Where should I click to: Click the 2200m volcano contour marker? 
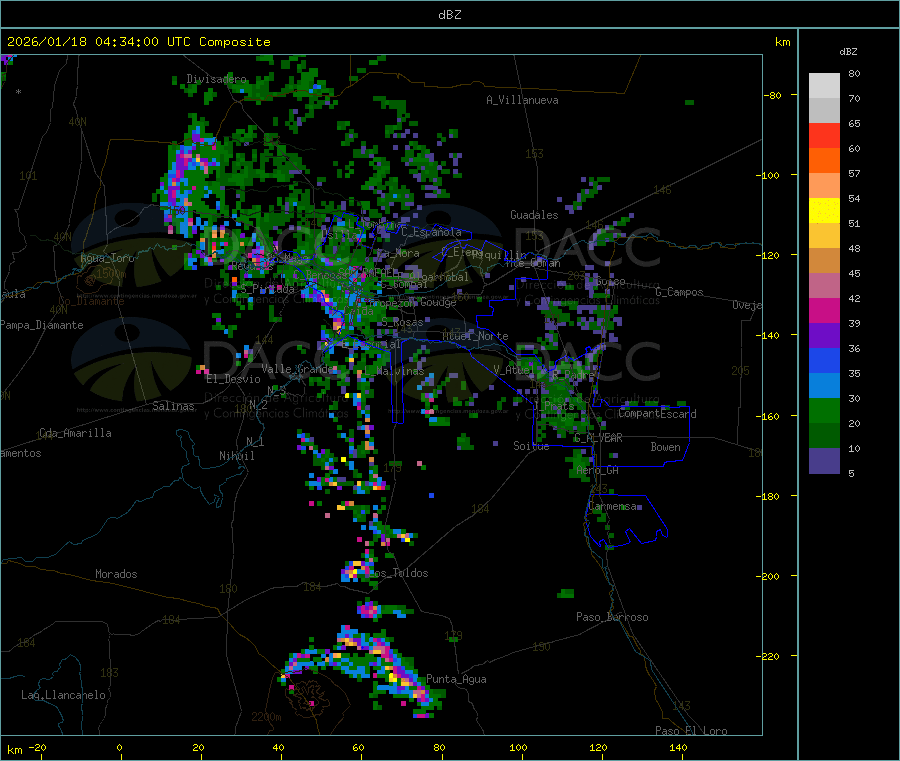tap(266, 717)
